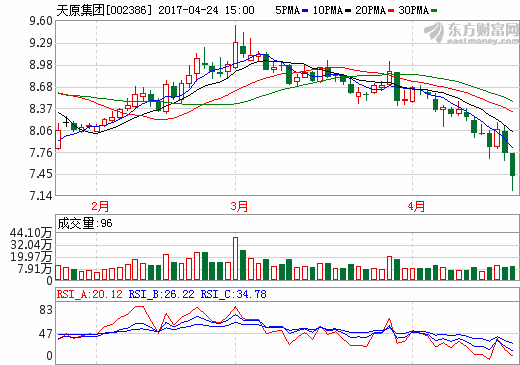
Task: Click the RSI_A:20.12 indicator label
Action: click(x=89, y=294)
